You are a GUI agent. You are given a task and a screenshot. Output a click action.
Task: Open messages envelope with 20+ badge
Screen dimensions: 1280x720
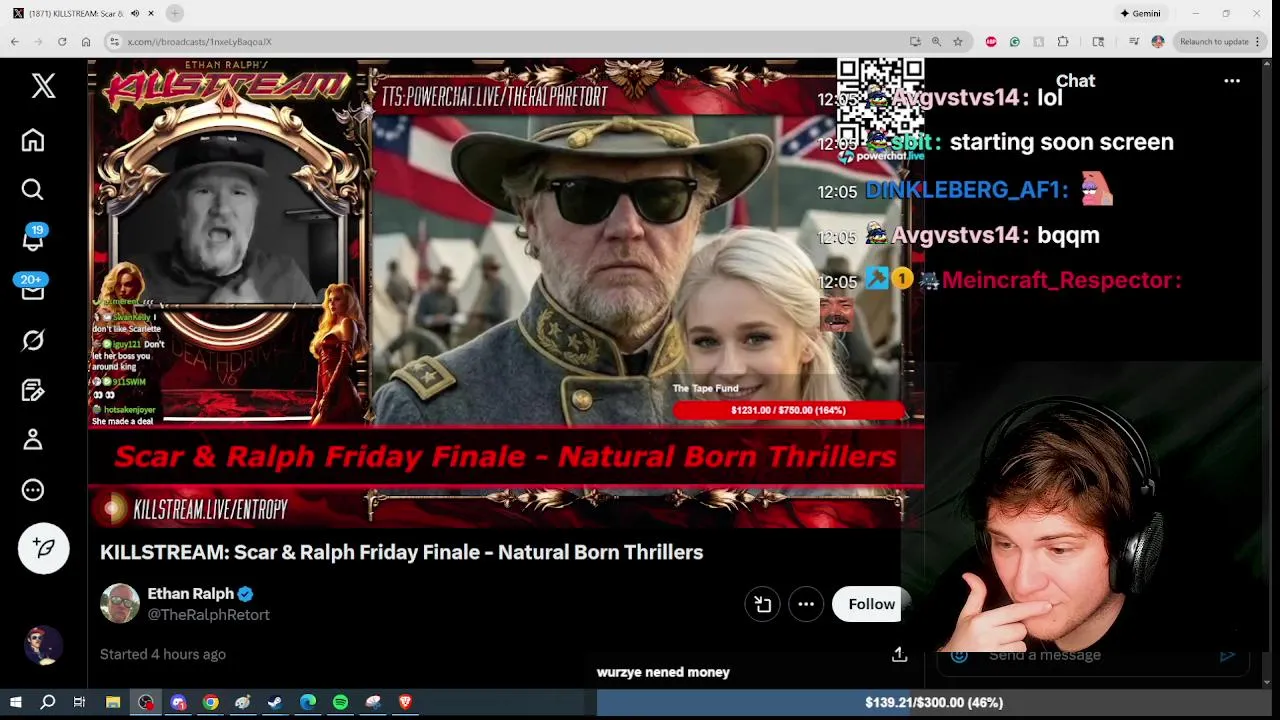coord(33,290)
